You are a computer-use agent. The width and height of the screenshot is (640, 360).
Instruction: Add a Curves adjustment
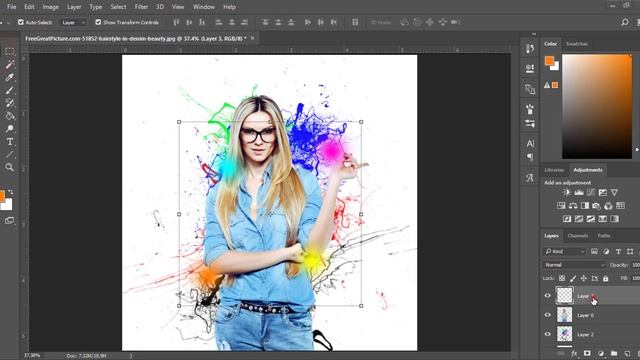click(591, 192)
